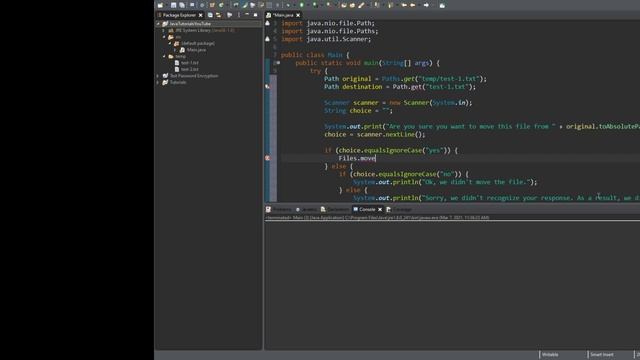
Task: Collapse the (default package) node
Action: [x=170, y=43]
